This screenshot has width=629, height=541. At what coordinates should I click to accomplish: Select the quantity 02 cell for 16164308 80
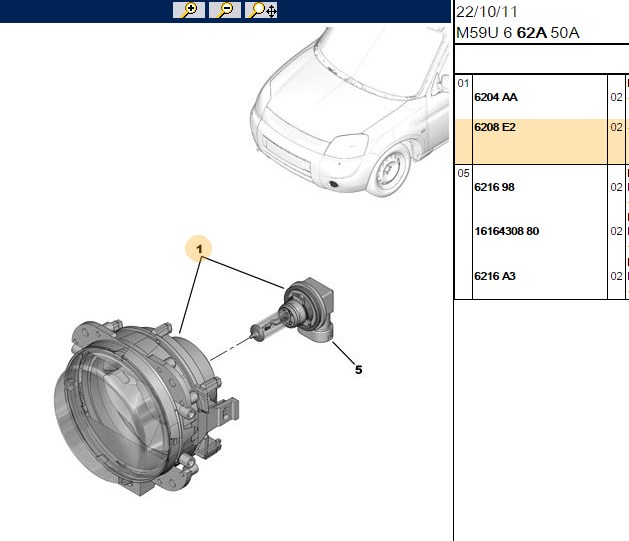tap(616, 231)
